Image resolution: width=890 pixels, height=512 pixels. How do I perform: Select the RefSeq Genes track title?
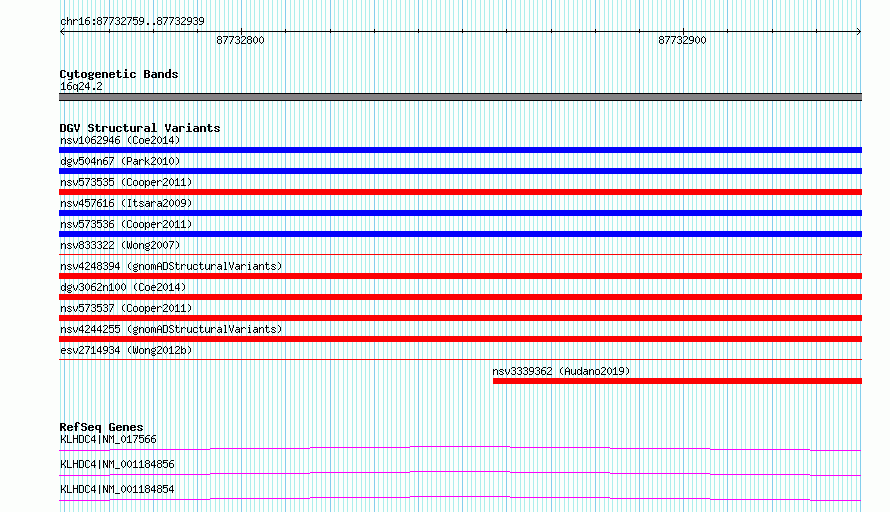[x=101, y=427]
